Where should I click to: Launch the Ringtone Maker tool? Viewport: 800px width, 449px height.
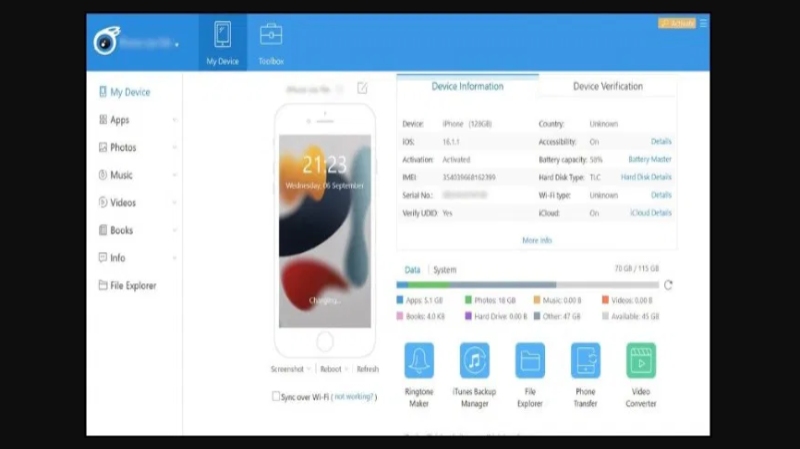[x=419, y=376]
